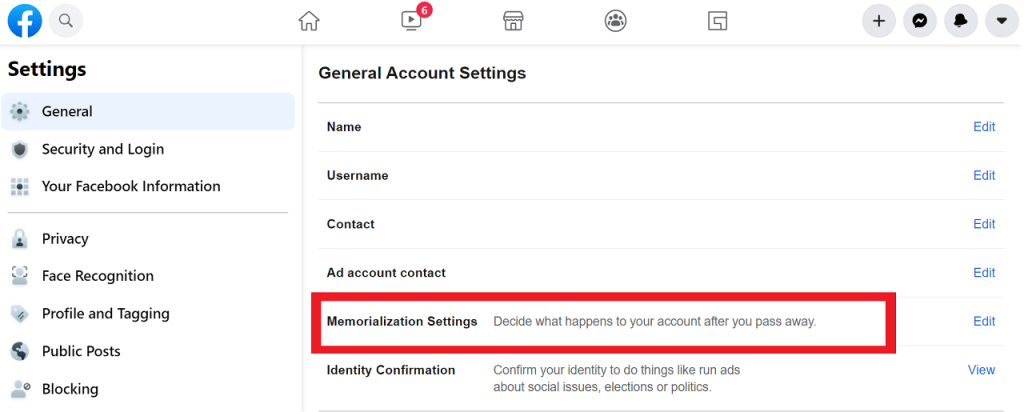
Task: Go to the Home feed icon
Action: 309,22
